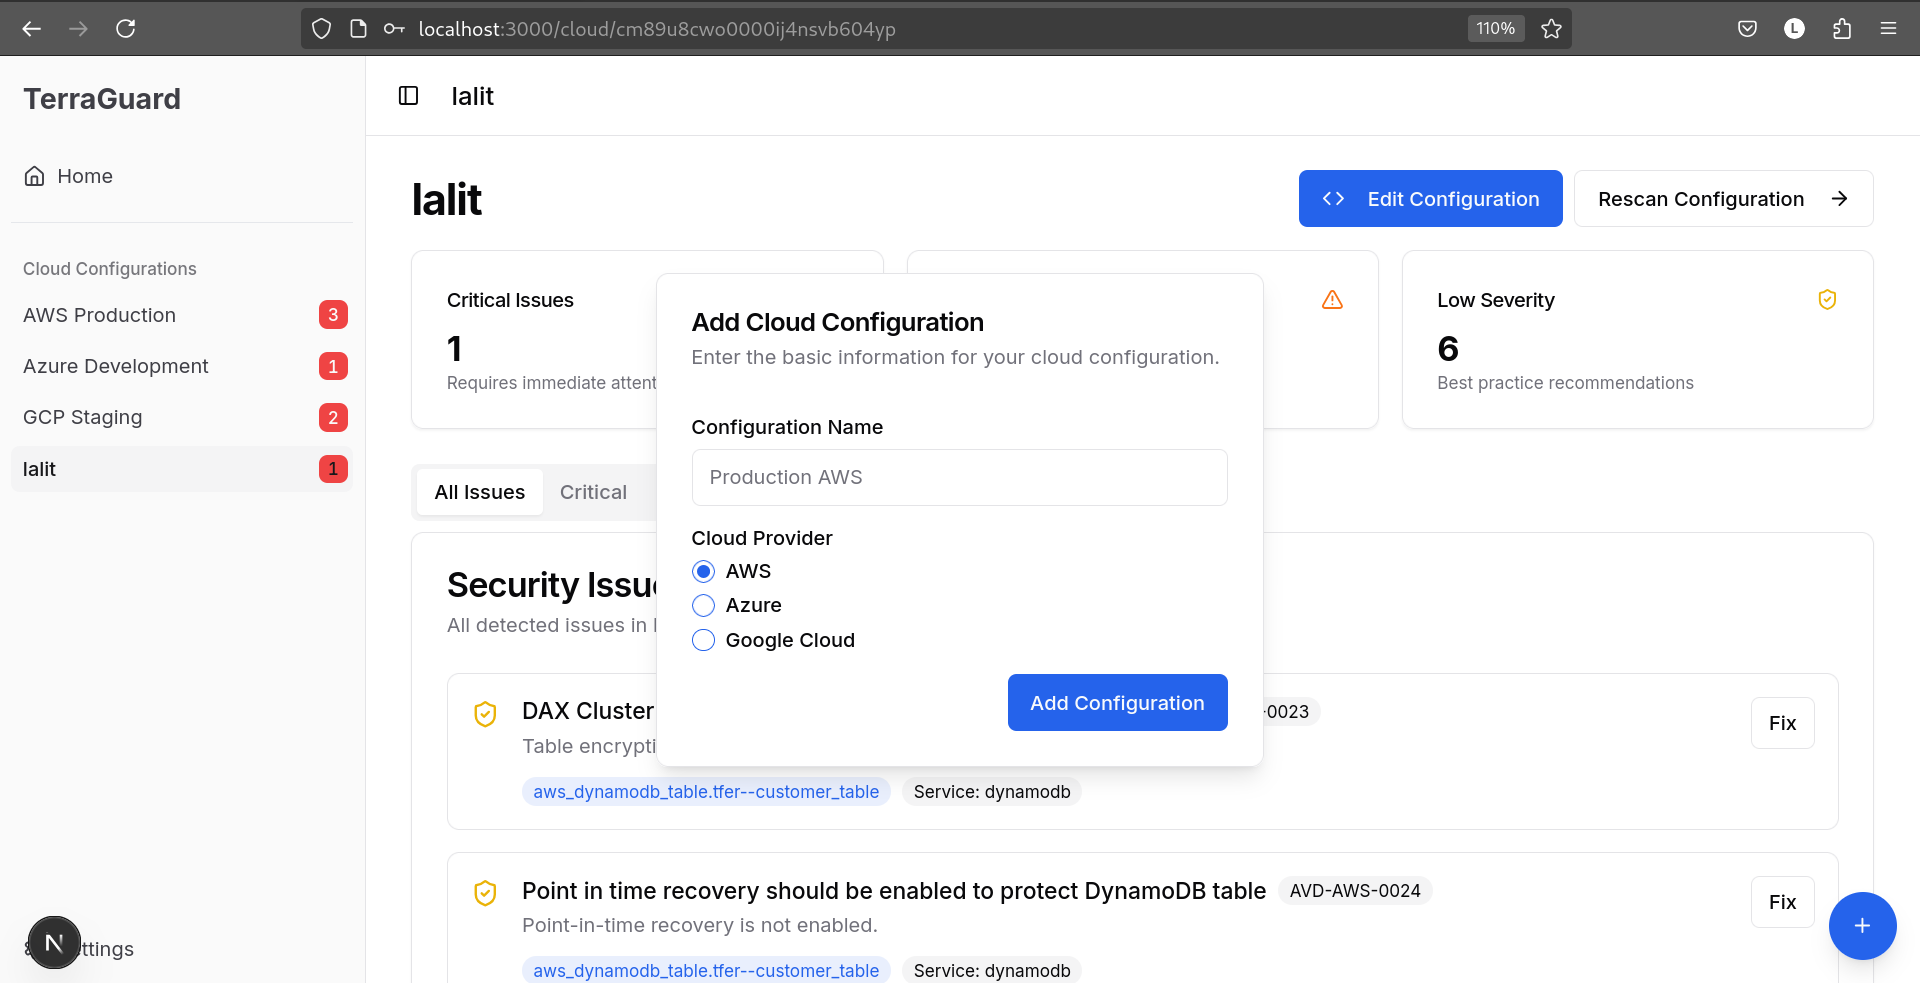Select the Azure cloud provider radio button
The height and width of the screenshot is (983, 1920).
point(703,605)
